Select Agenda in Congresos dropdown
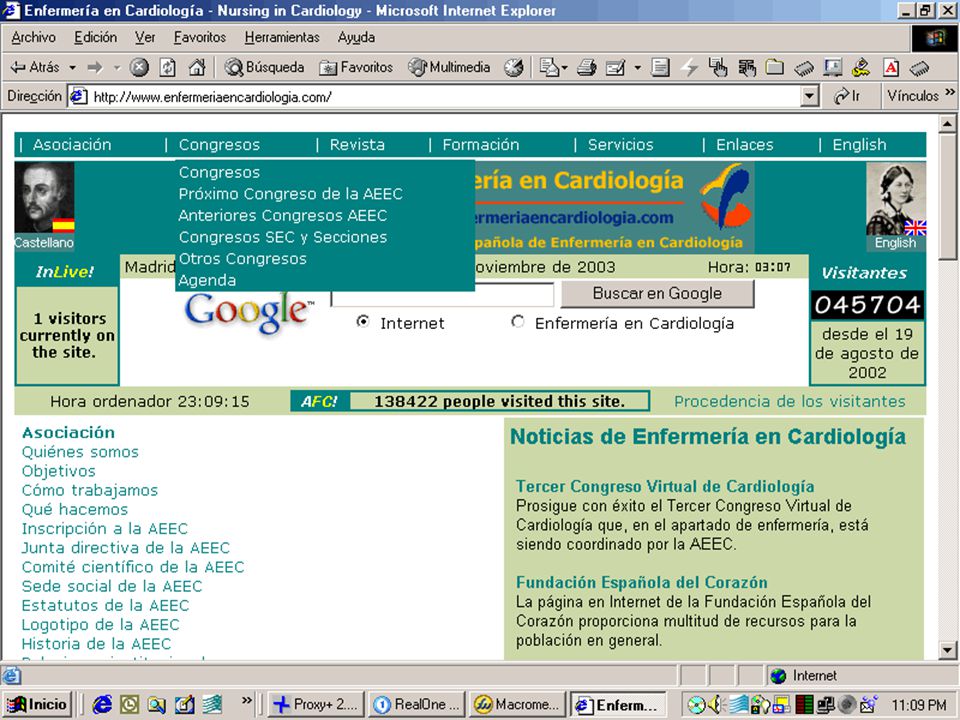960x720 pixels. (207, 280)
